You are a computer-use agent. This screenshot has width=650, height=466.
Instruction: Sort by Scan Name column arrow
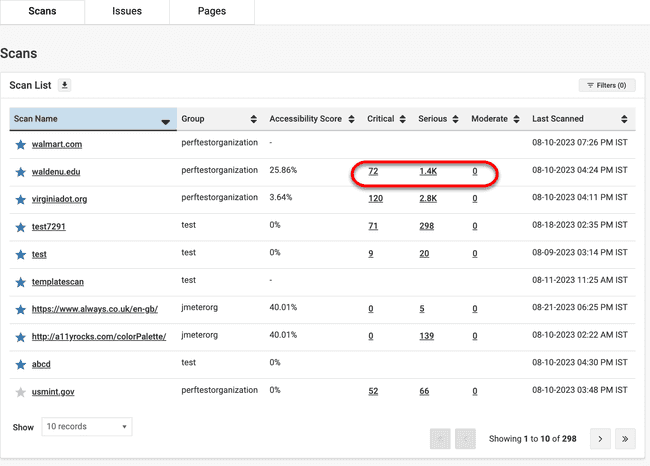pyautogui.click(x=165, y=120)
